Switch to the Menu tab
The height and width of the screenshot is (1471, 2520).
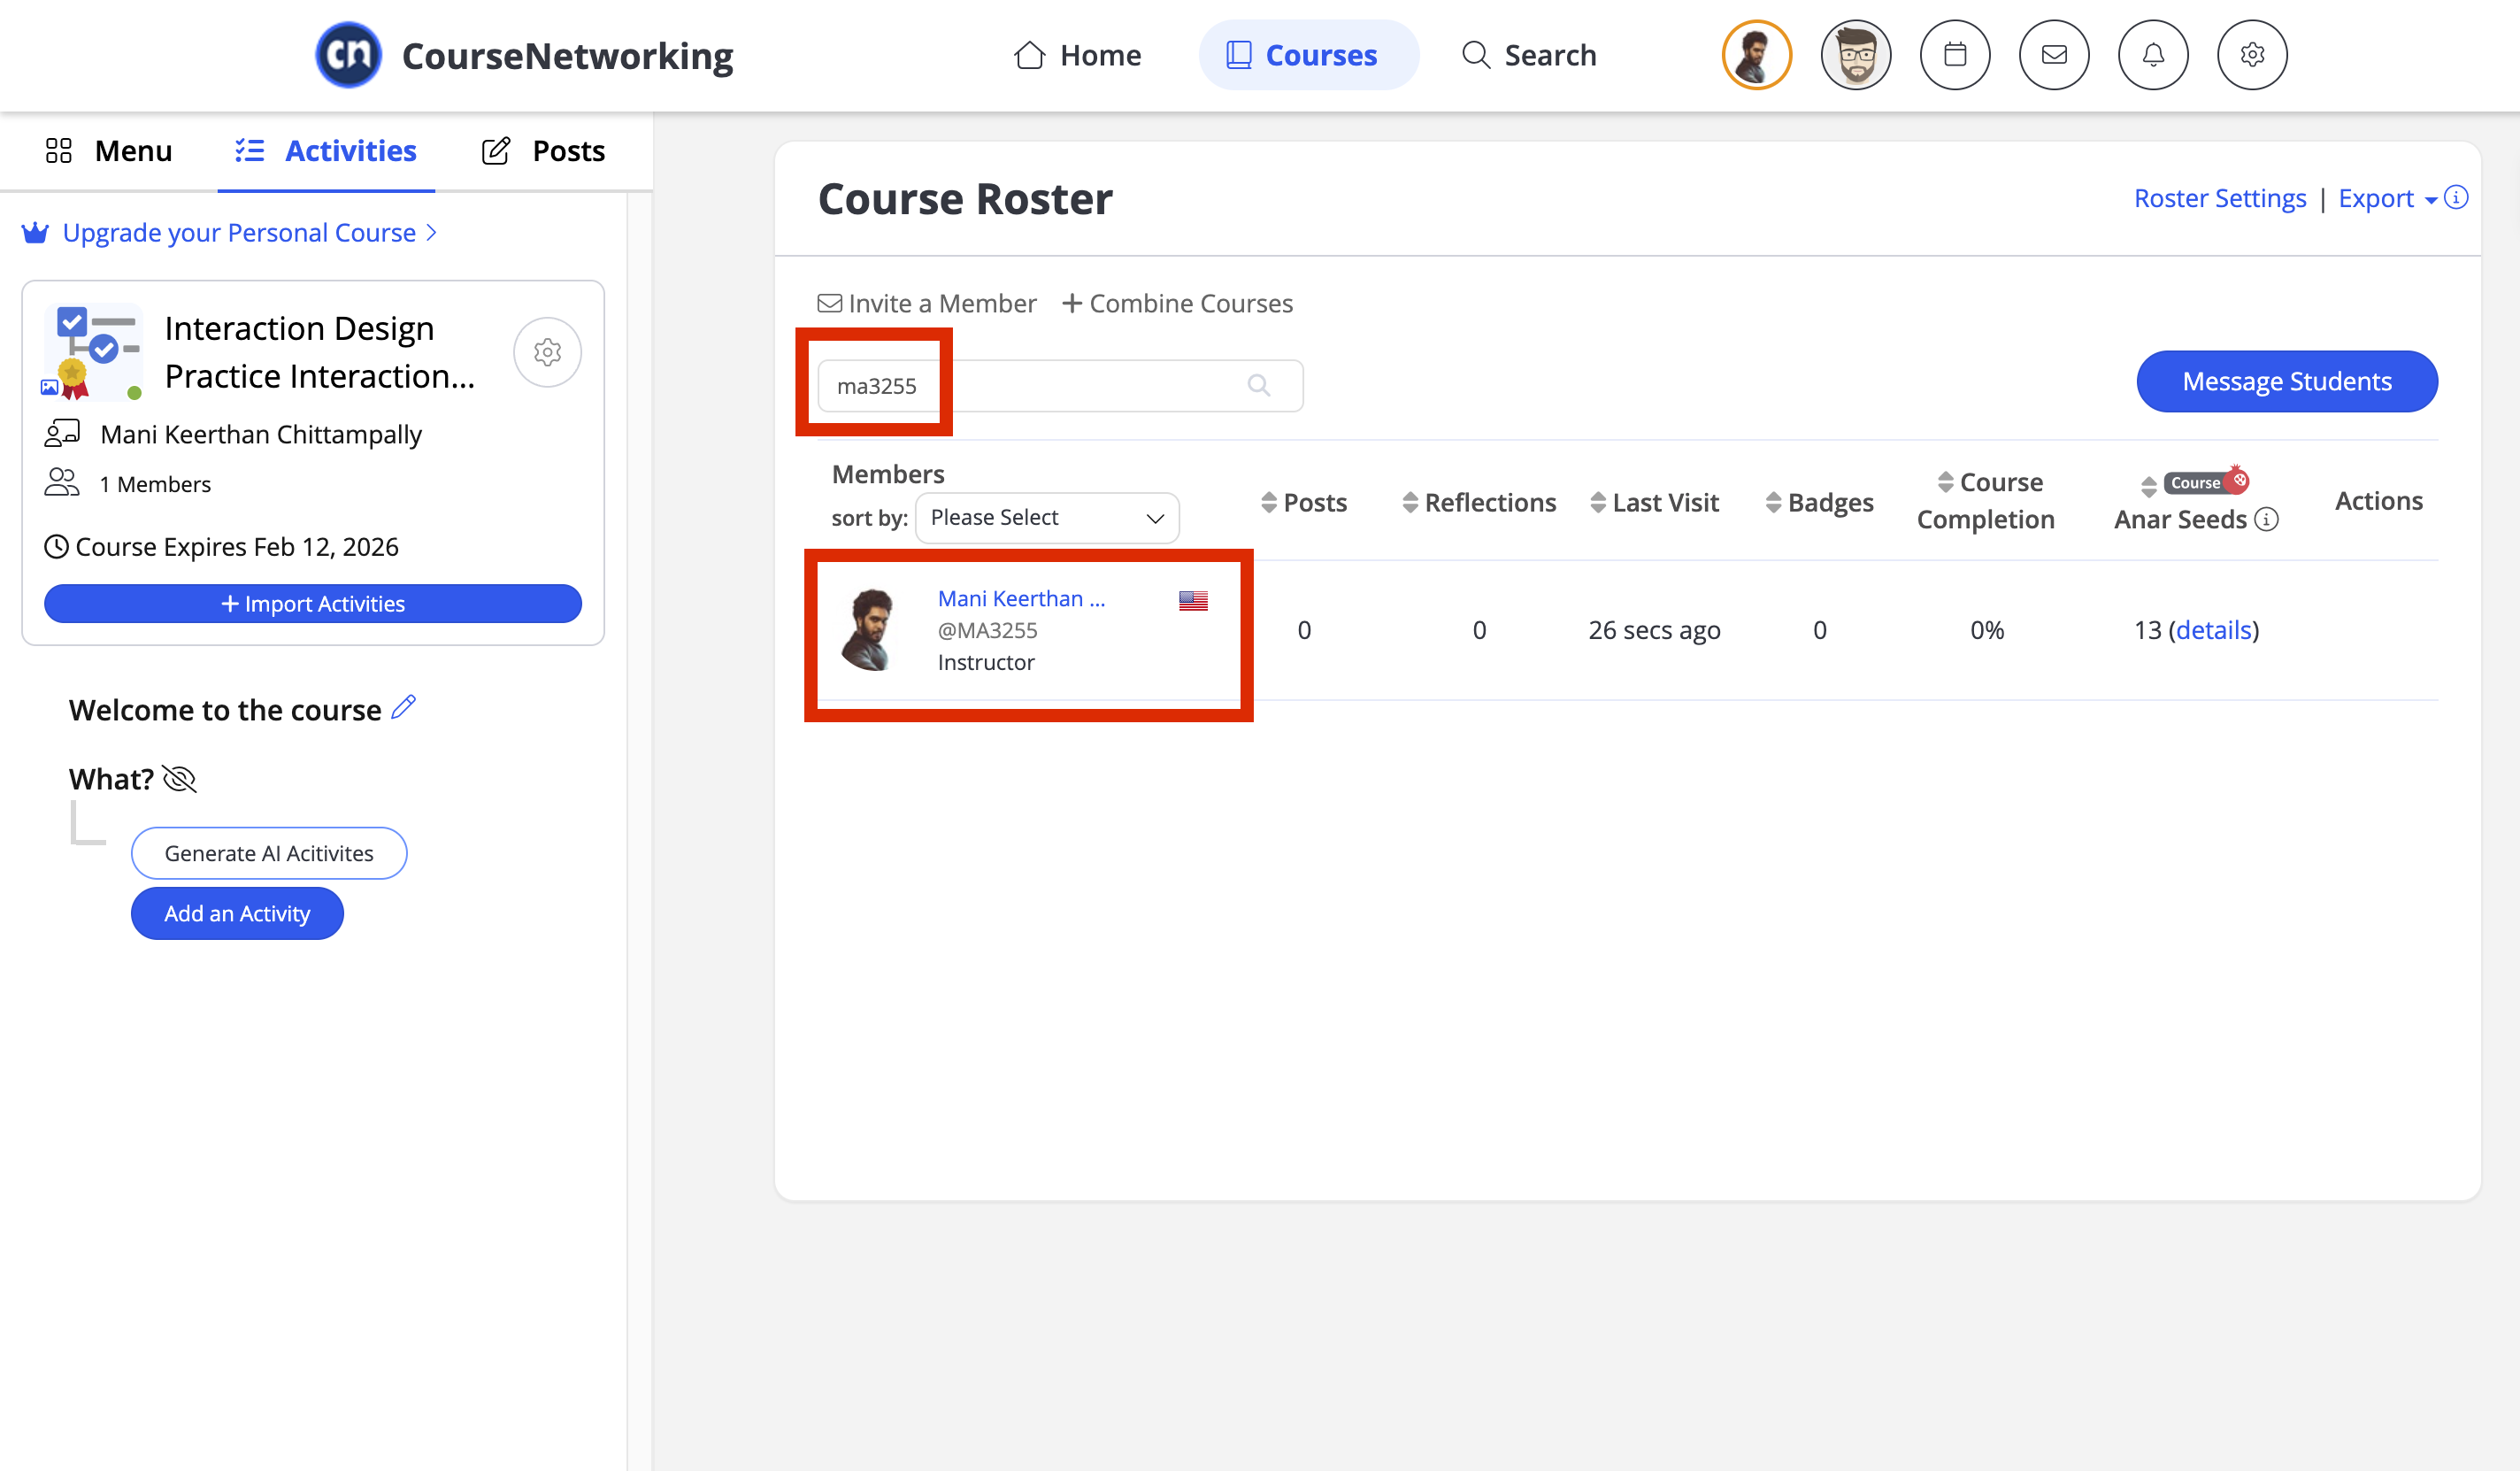coord(109,151)
